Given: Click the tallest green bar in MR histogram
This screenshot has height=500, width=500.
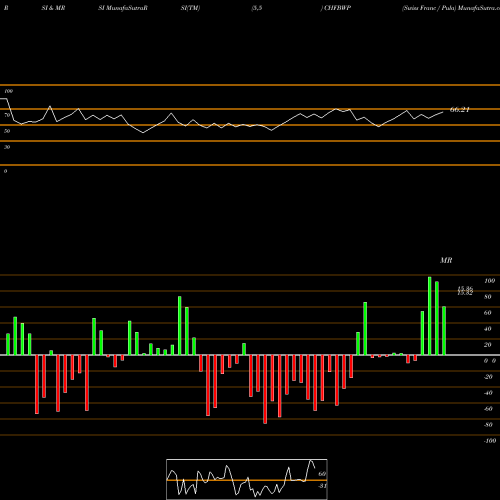Looking at the screenshot, I should click(x=430, y=316).
